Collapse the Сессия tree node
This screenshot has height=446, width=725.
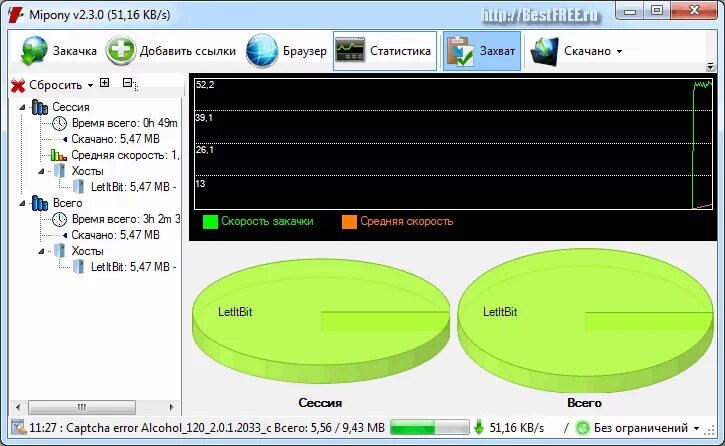pos(22,107)
